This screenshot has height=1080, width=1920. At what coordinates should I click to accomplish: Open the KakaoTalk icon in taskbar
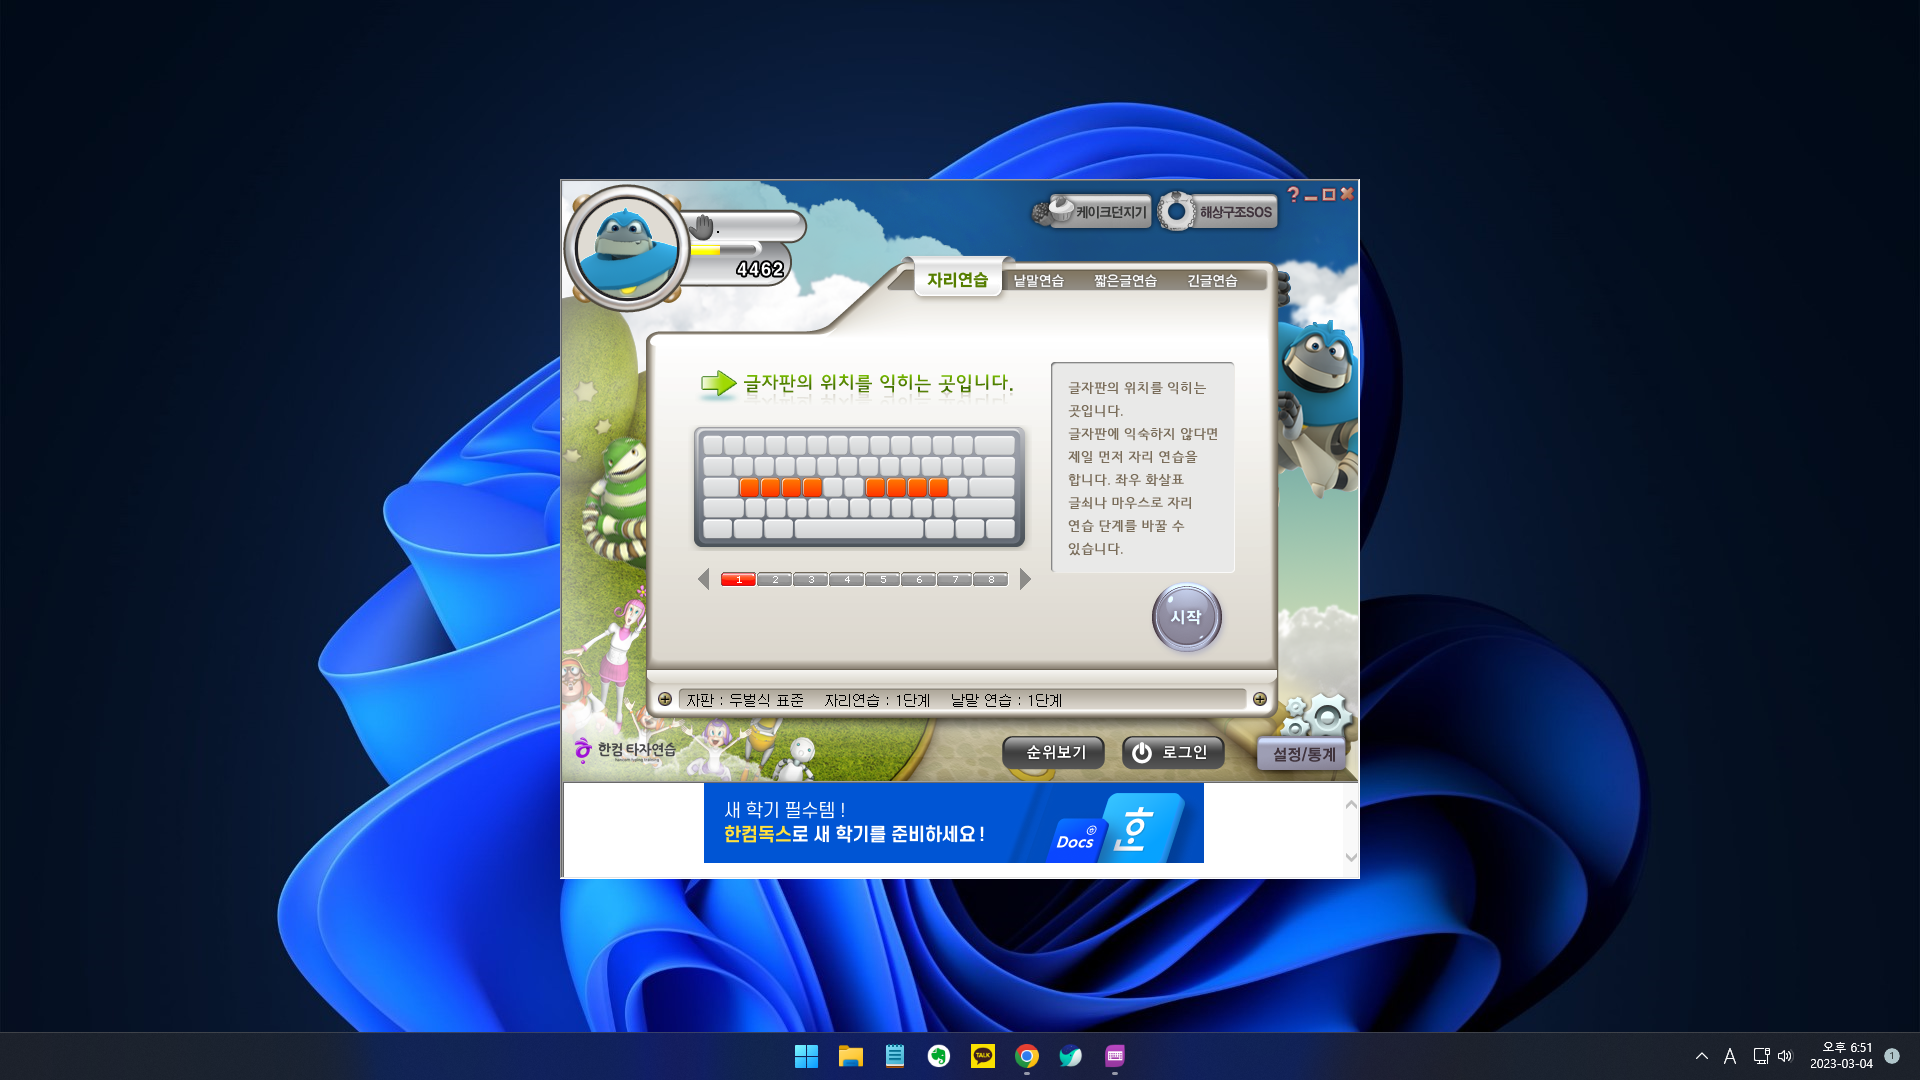pyautogui.click(x=982, y=1056)
